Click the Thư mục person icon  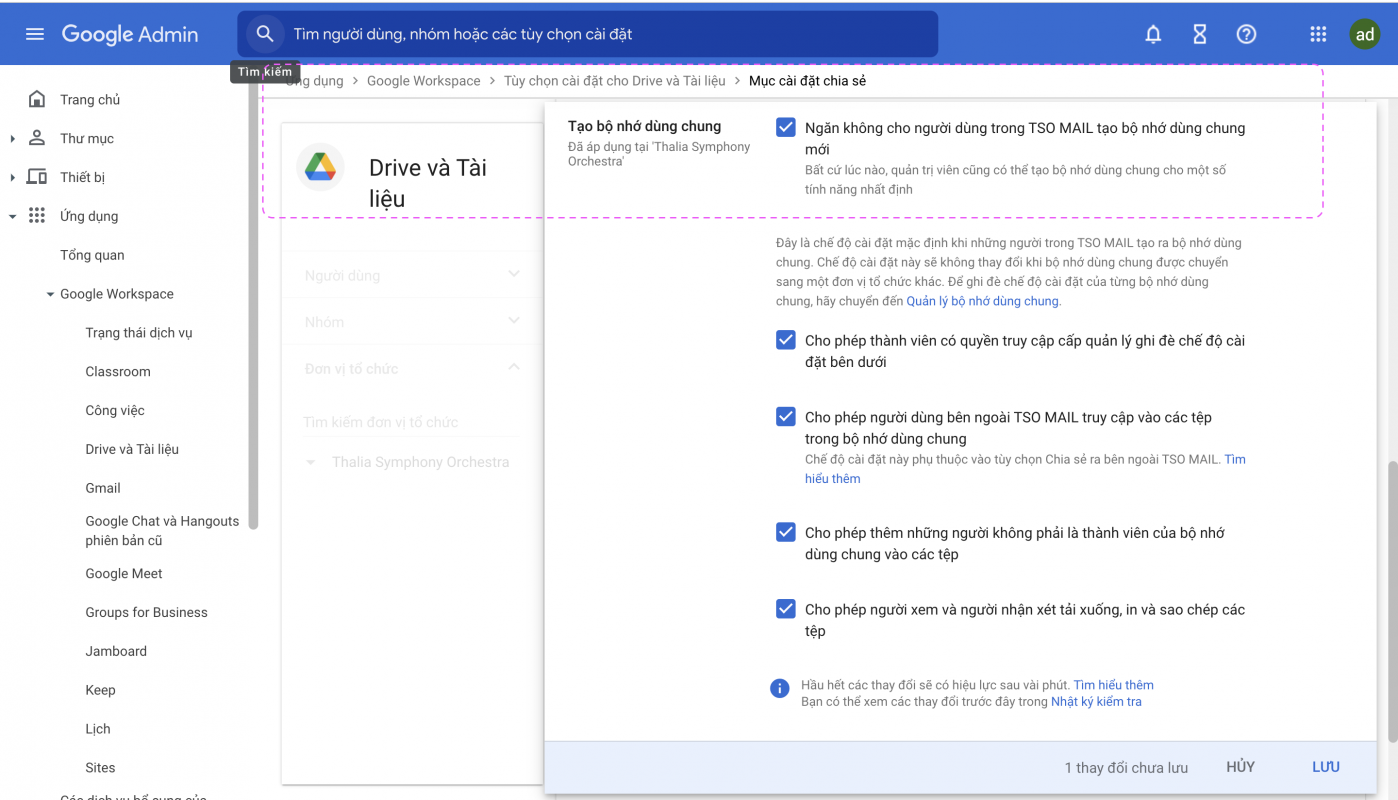pyautogui.click(x=37, y=138)
